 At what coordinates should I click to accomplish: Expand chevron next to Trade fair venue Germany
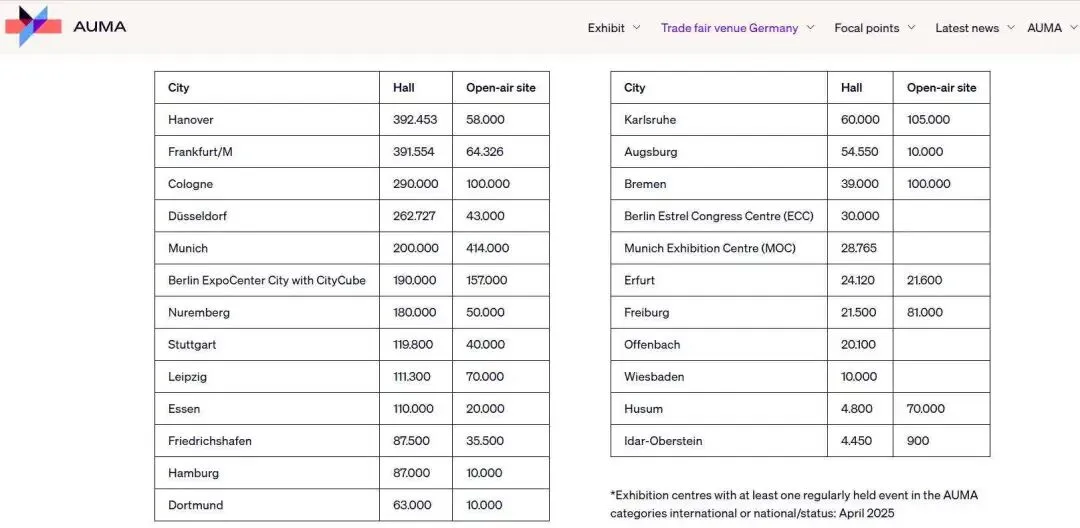(x=810, y=28)
